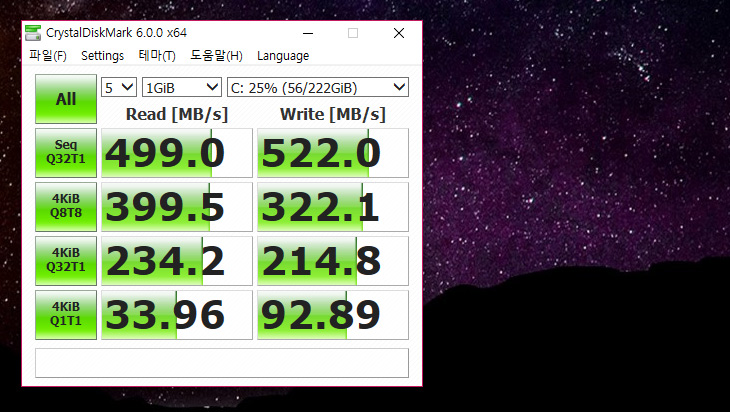Screen dimensions: 730x412
Task: Select the 4KiB Q32T1 read result 234.2
Action: tap(177, 261)
